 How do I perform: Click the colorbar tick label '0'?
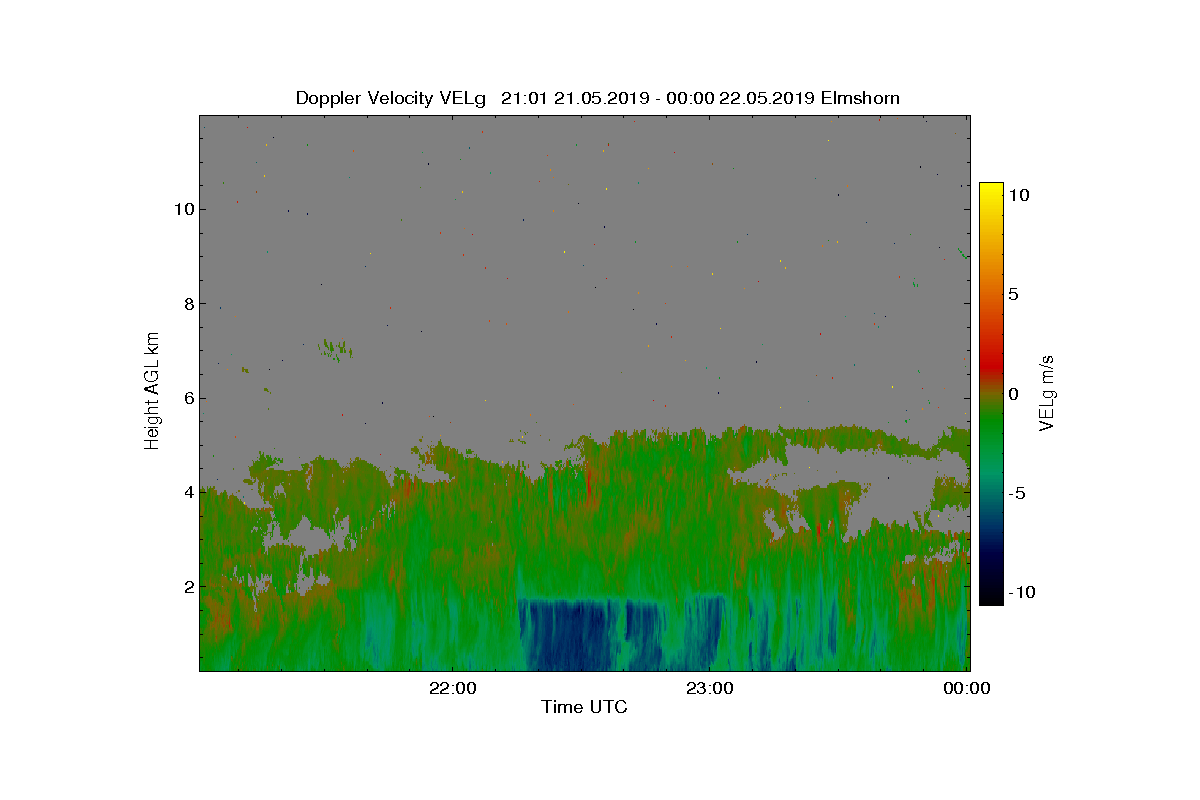(x=1013, y=394)
